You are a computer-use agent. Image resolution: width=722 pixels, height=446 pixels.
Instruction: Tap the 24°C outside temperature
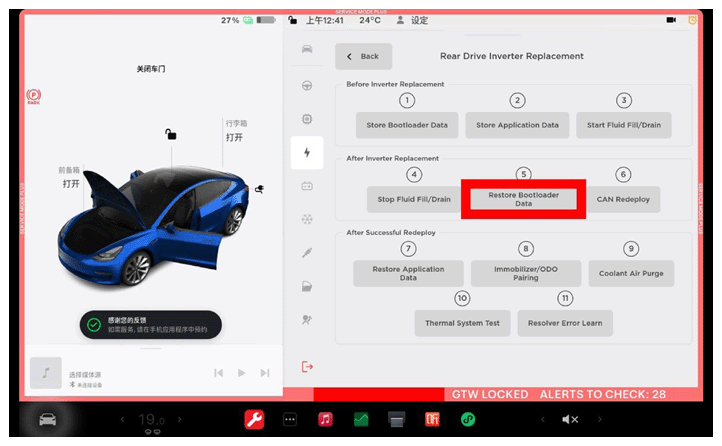tap(370, 20)
